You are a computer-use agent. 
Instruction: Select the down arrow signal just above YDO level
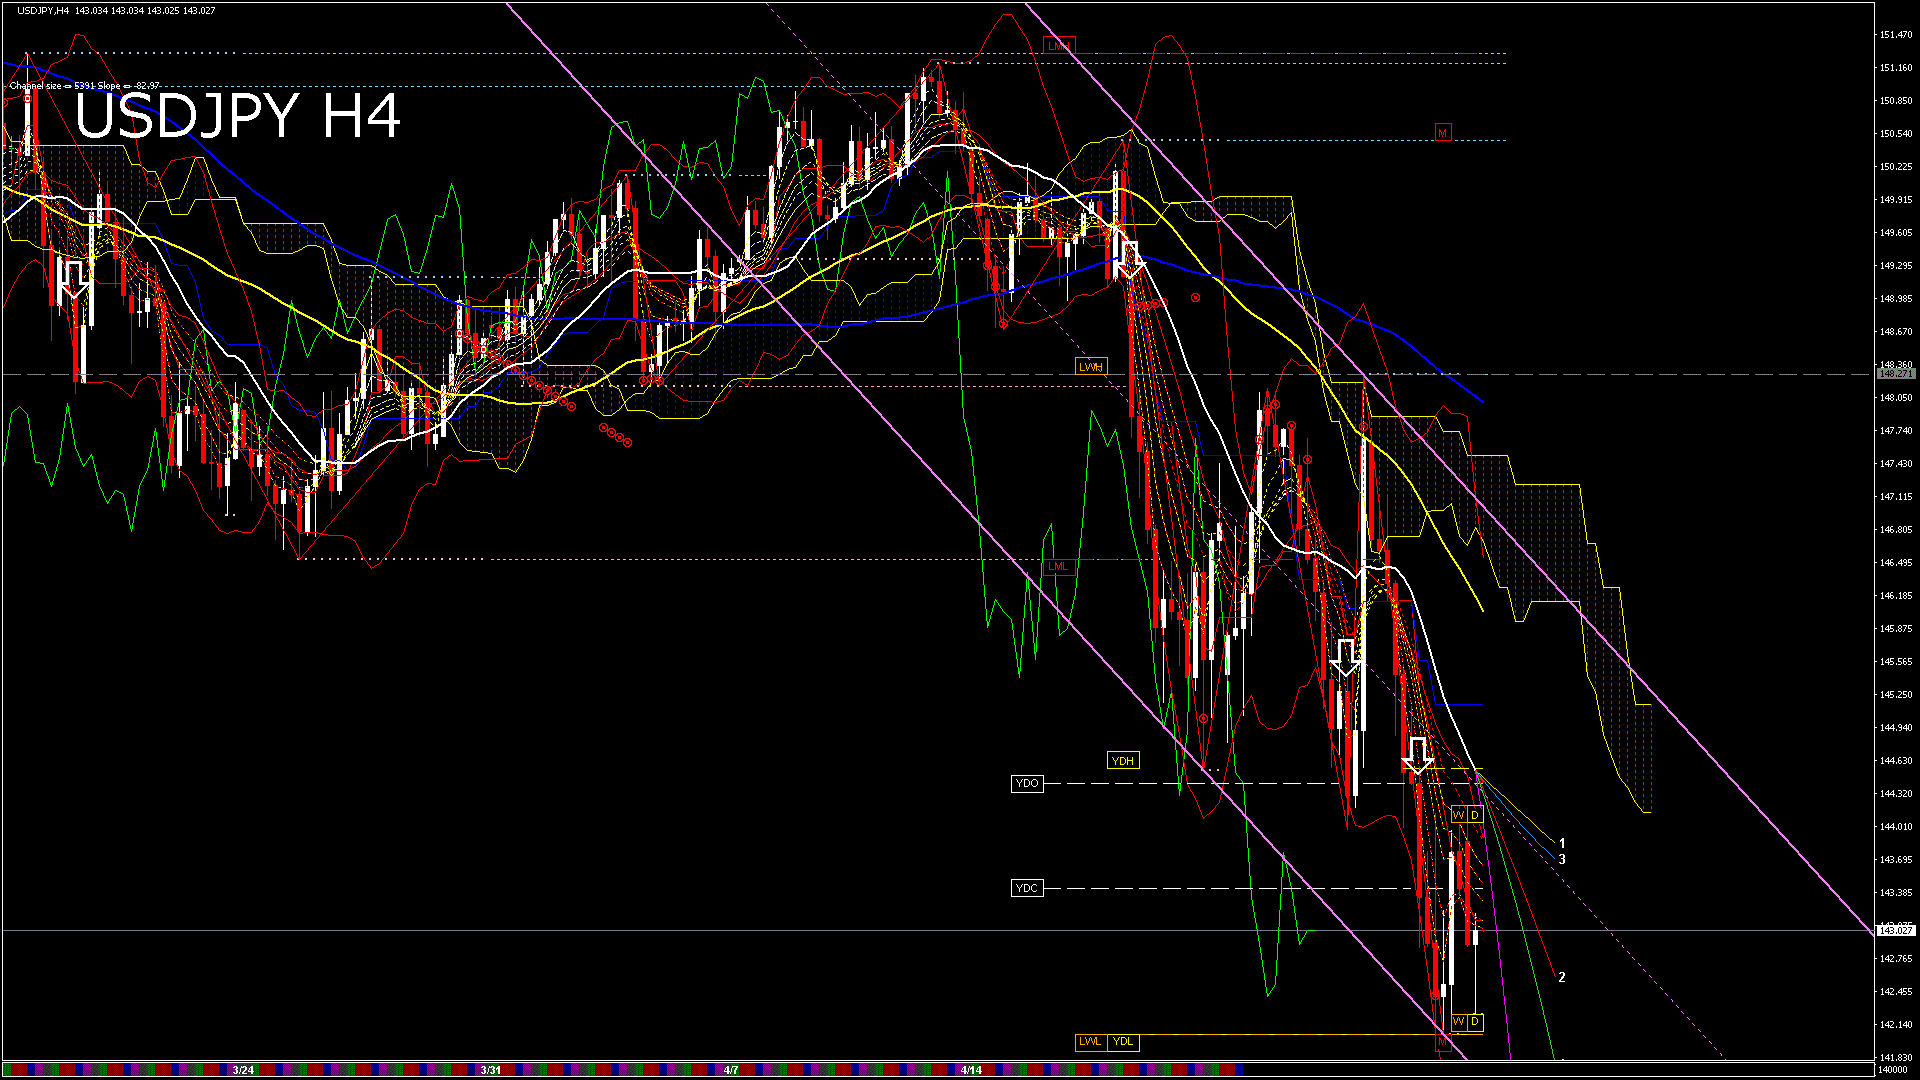point(1417,757)
